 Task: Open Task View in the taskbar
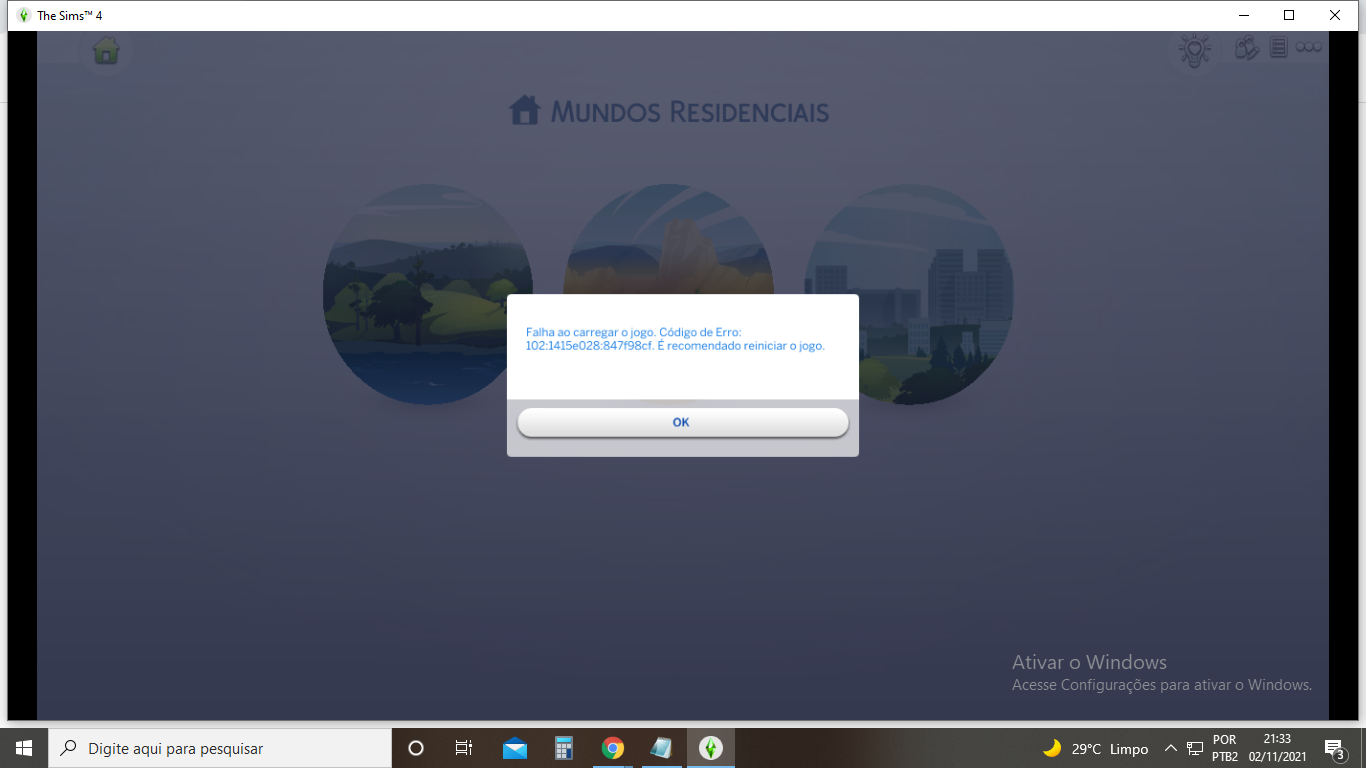(464, 748)
